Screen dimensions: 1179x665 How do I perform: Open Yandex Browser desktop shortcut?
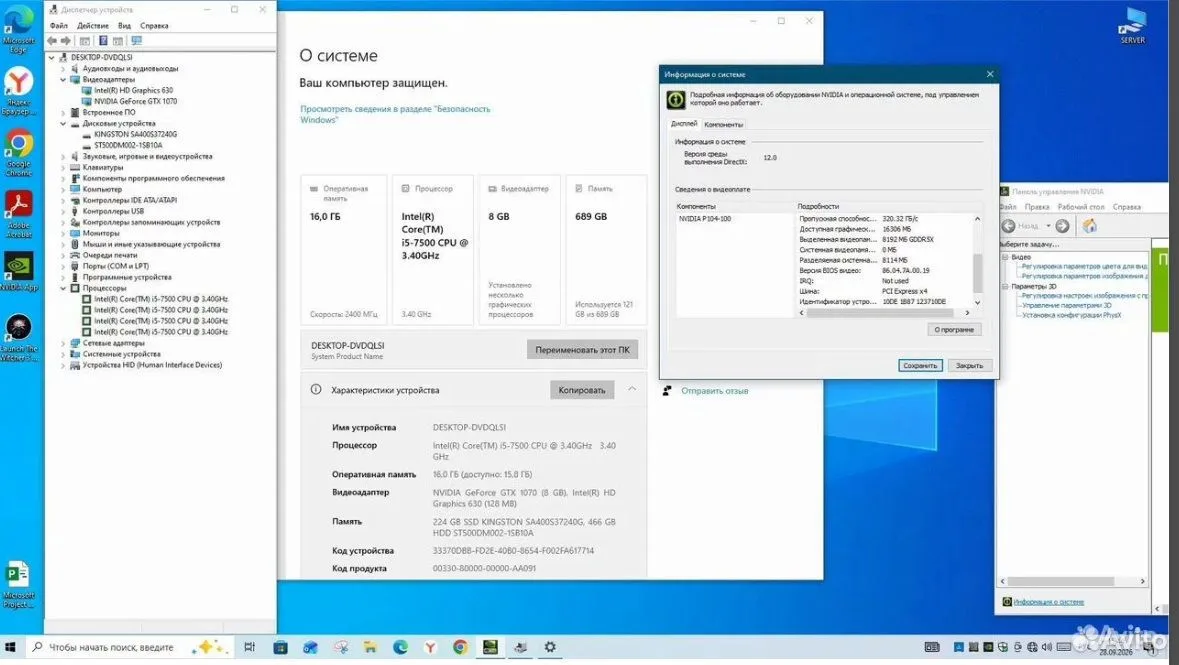(x=18, y=91)
